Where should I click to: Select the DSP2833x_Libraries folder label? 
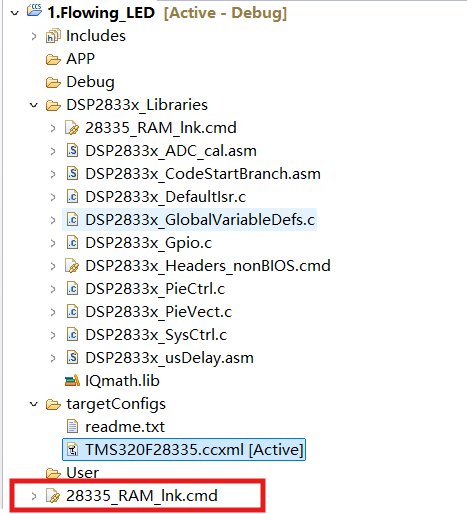[x=137, y=105]
